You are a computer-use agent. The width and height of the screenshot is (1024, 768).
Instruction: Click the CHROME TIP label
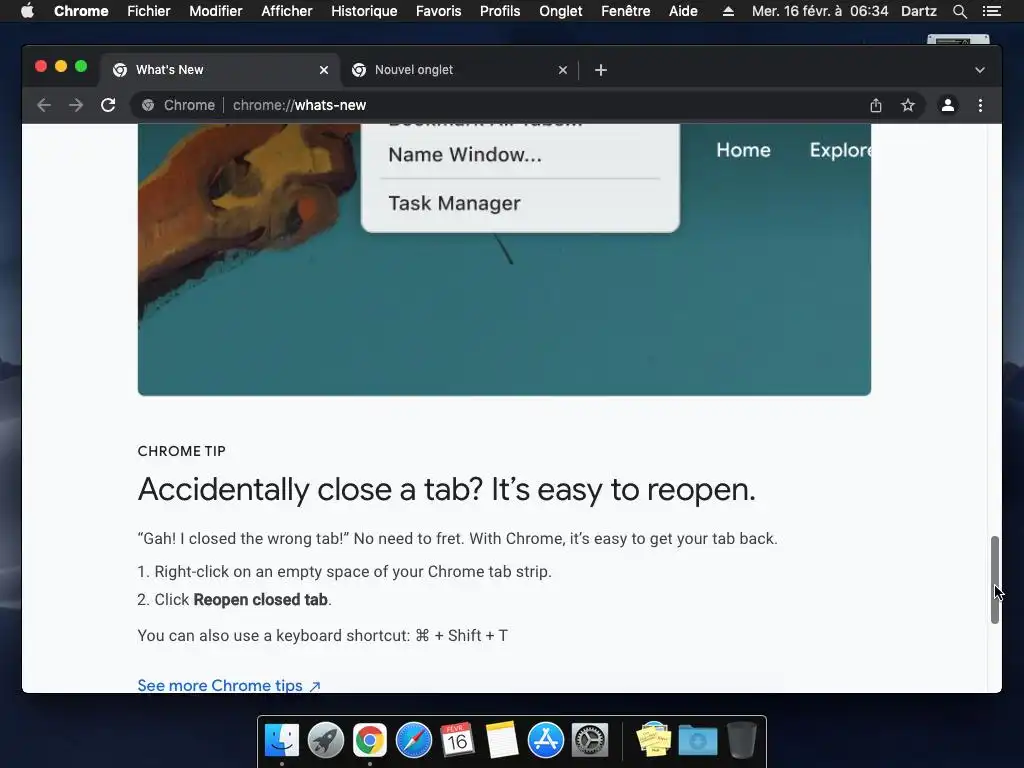[x=182, y=451]
